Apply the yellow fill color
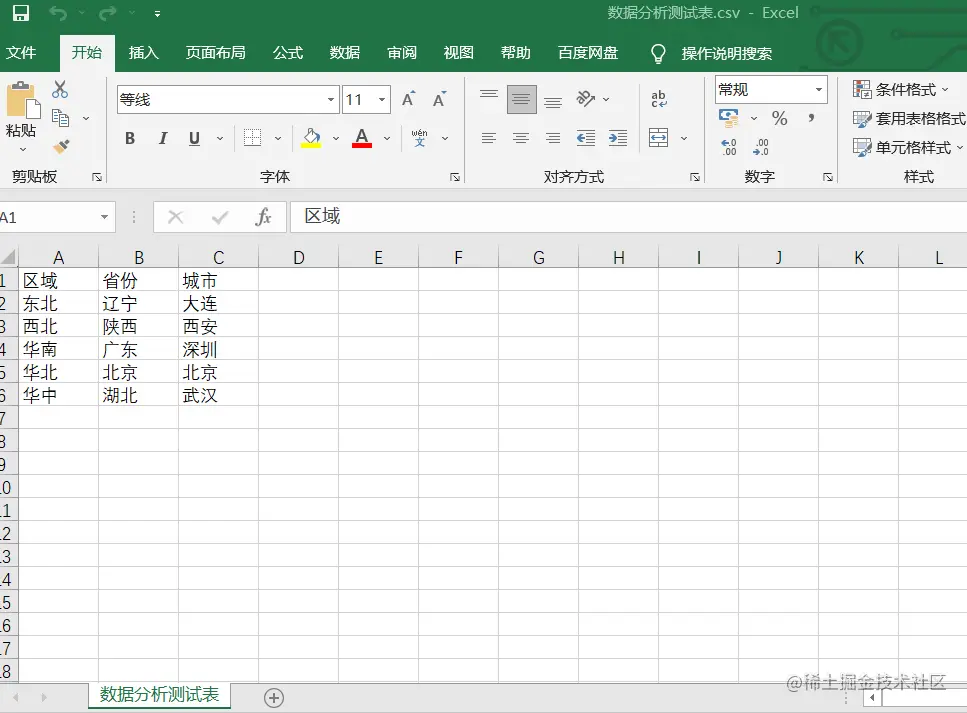This screenshot has height=713, width=967. coord(311,138)
